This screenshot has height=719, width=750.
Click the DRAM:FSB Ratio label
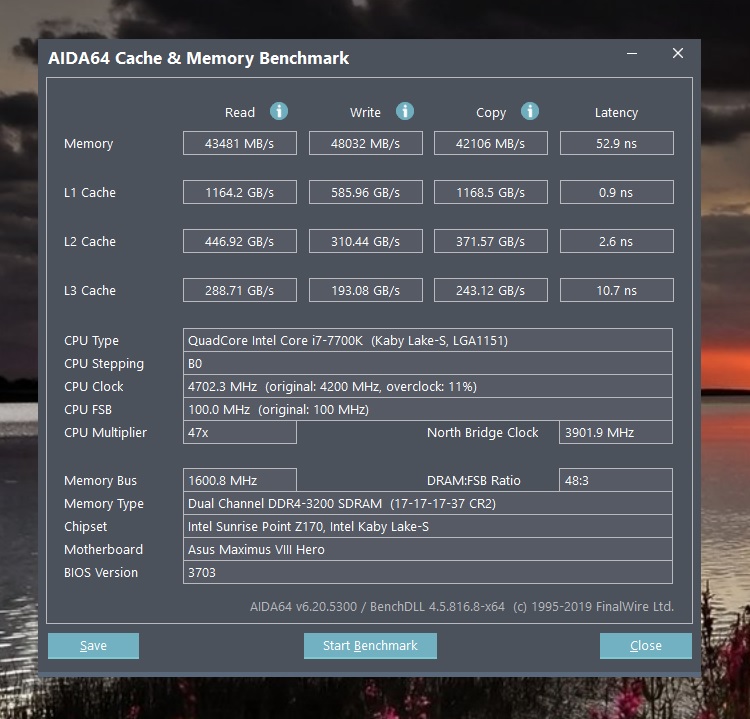click(x=474, y=480)
